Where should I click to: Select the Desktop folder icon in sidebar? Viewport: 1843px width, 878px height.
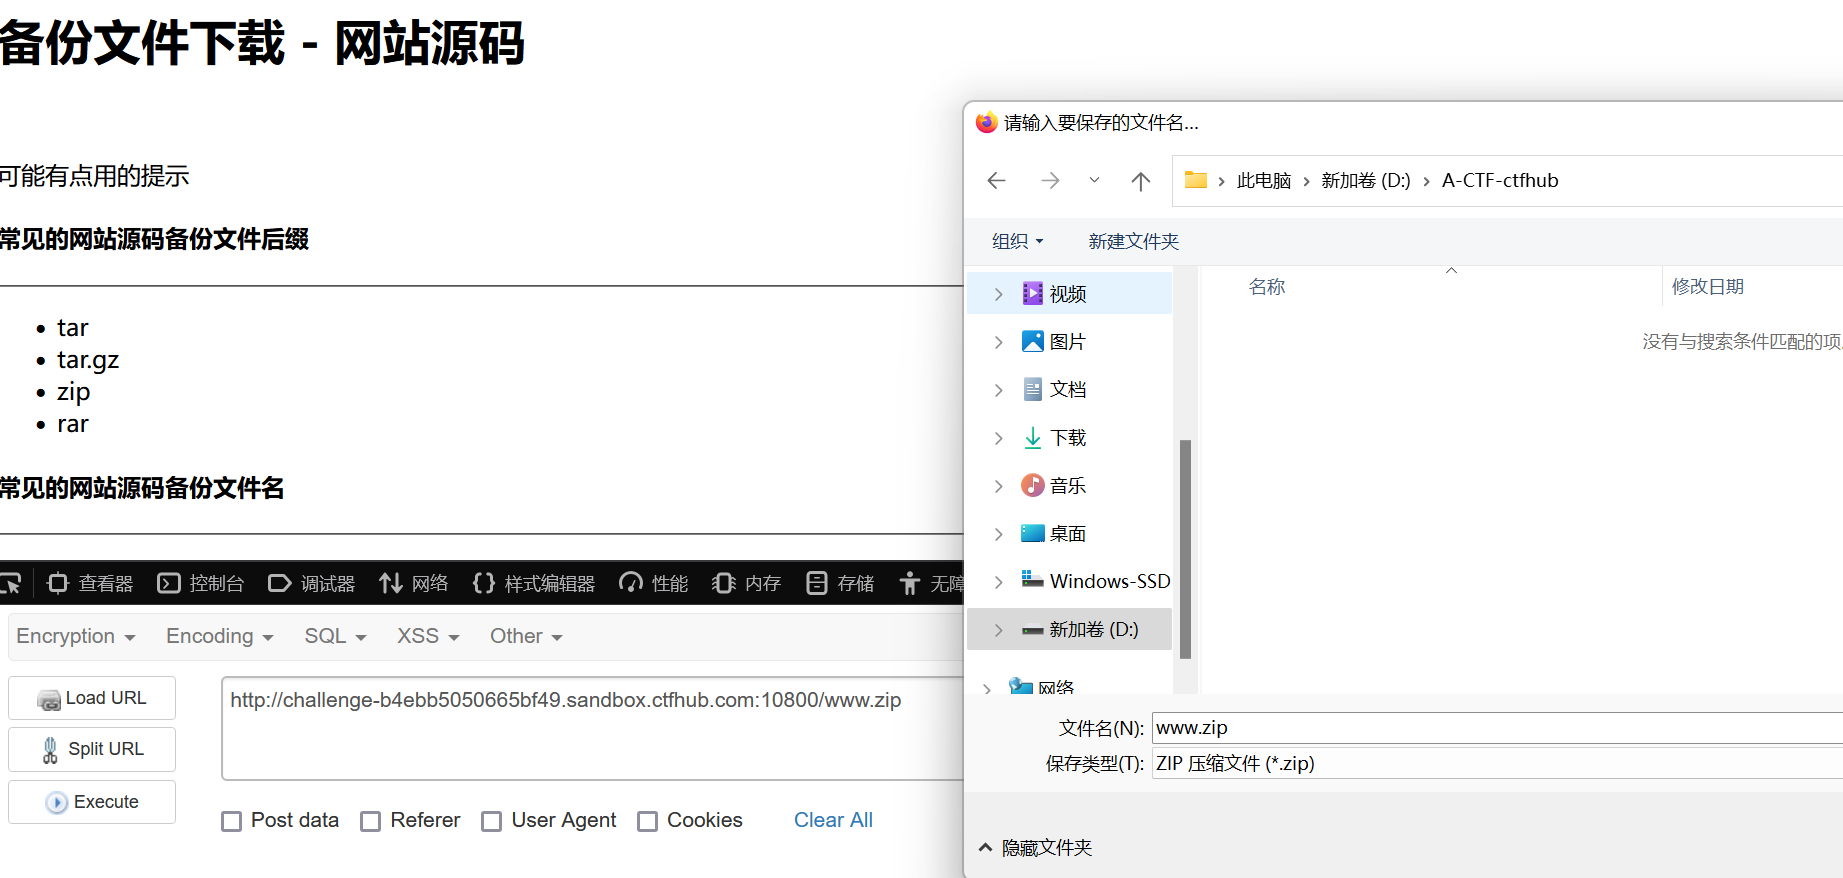[x=1033, y=534]
